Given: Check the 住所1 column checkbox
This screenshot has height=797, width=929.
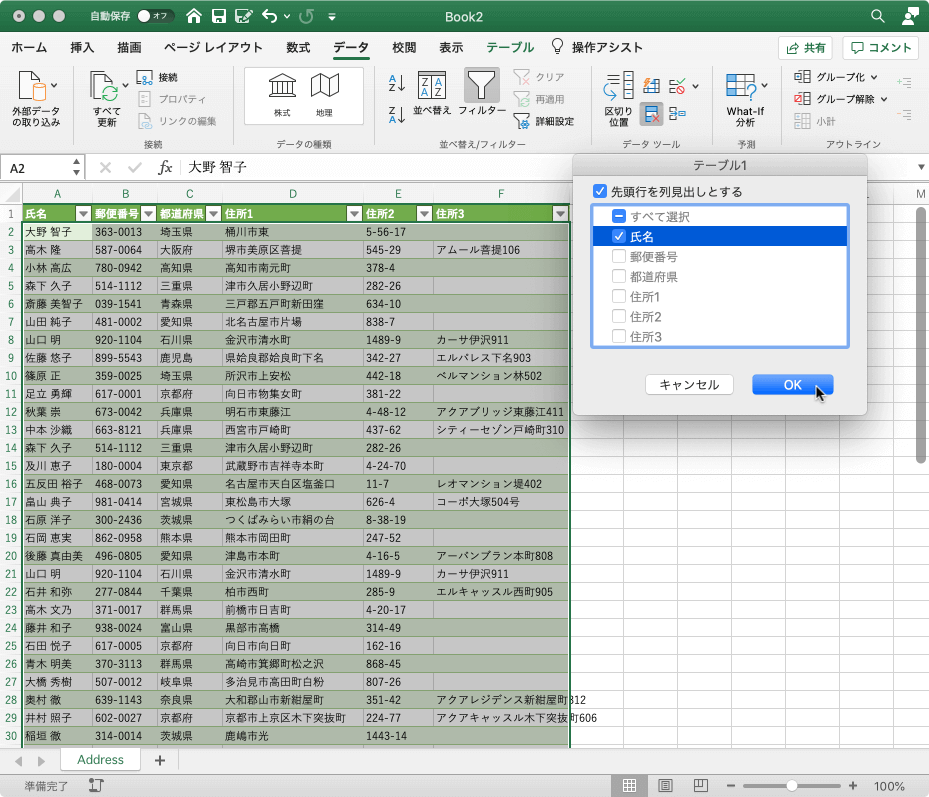Looking at the screenshot, I should click(619, 296).
